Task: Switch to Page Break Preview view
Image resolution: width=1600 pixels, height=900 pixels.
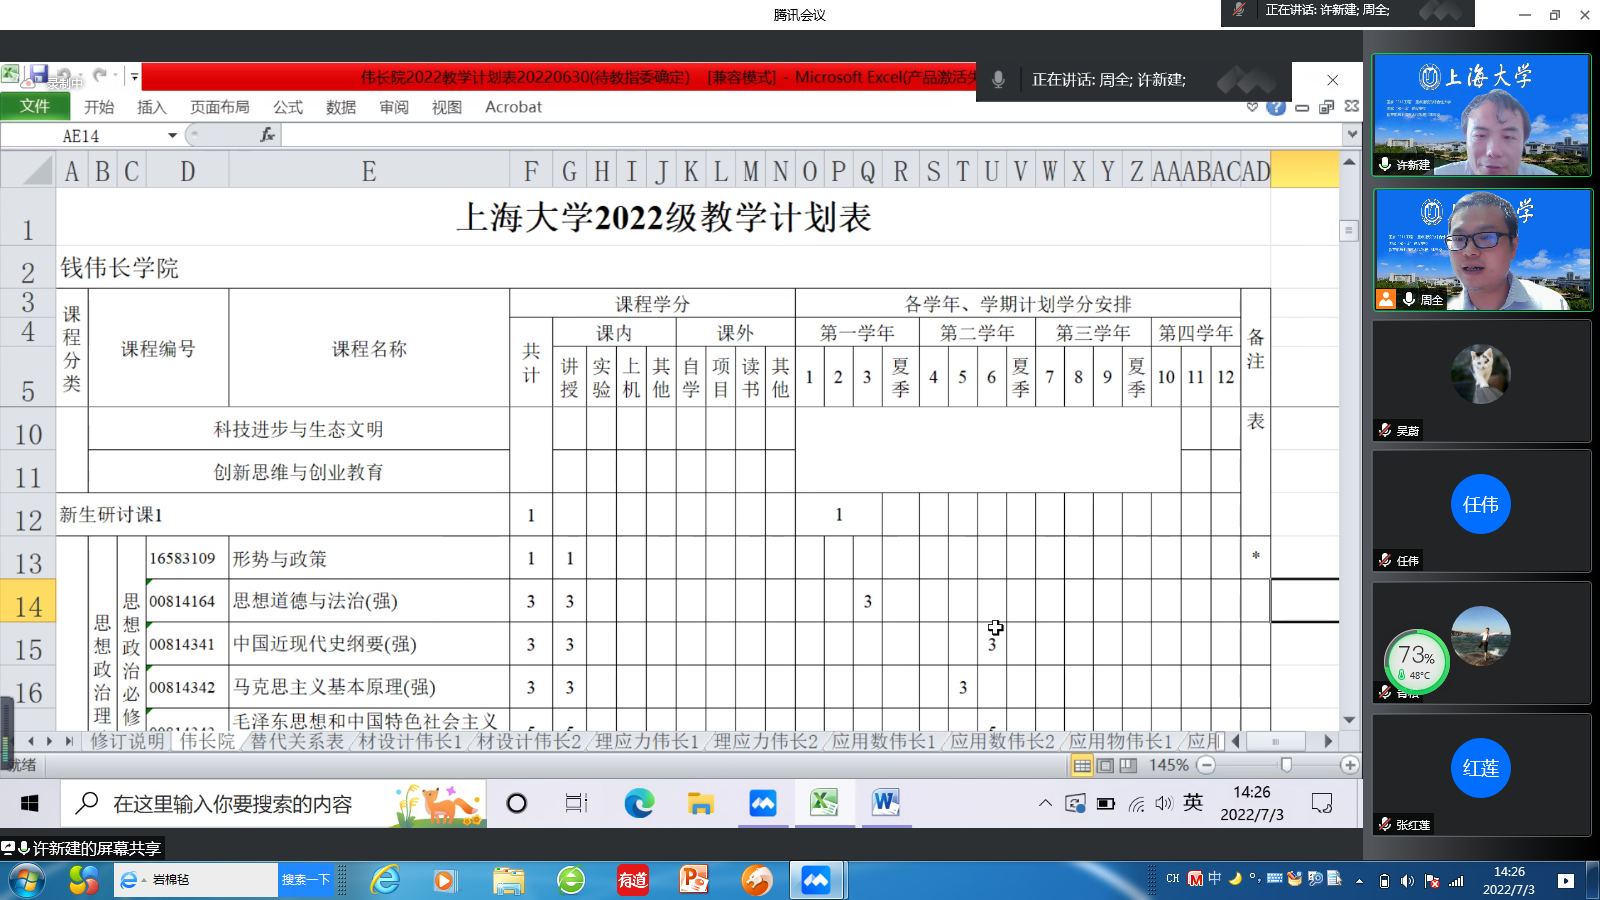Action: [x=1128, y=766]
